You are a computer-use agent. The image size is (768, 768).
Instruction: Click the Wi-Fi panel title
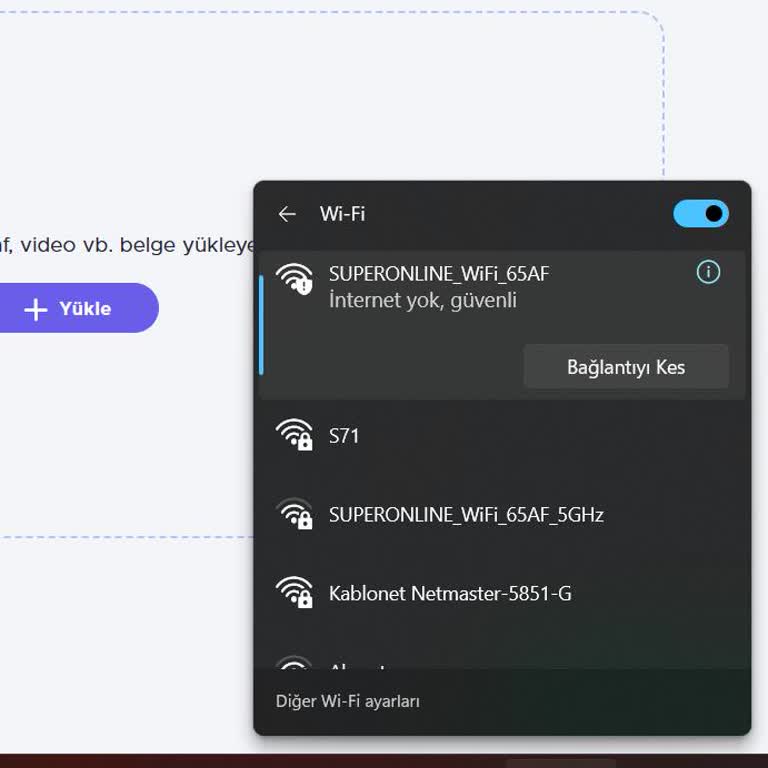(342, 214)
